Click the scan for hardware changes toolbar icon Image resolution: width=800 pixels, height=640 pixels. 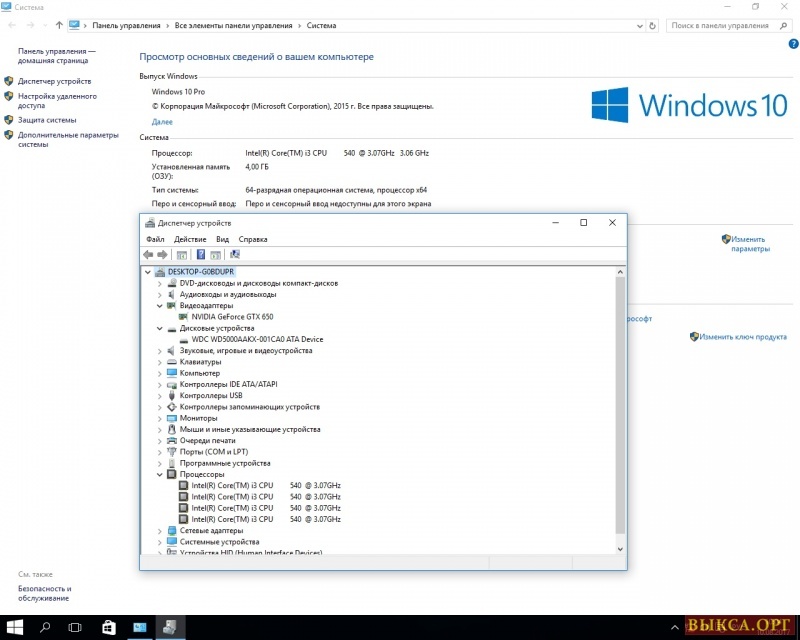point(234,255)
